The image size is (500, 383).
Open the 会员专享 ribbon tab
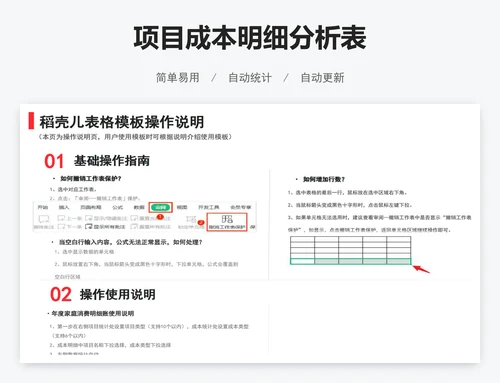240,207
